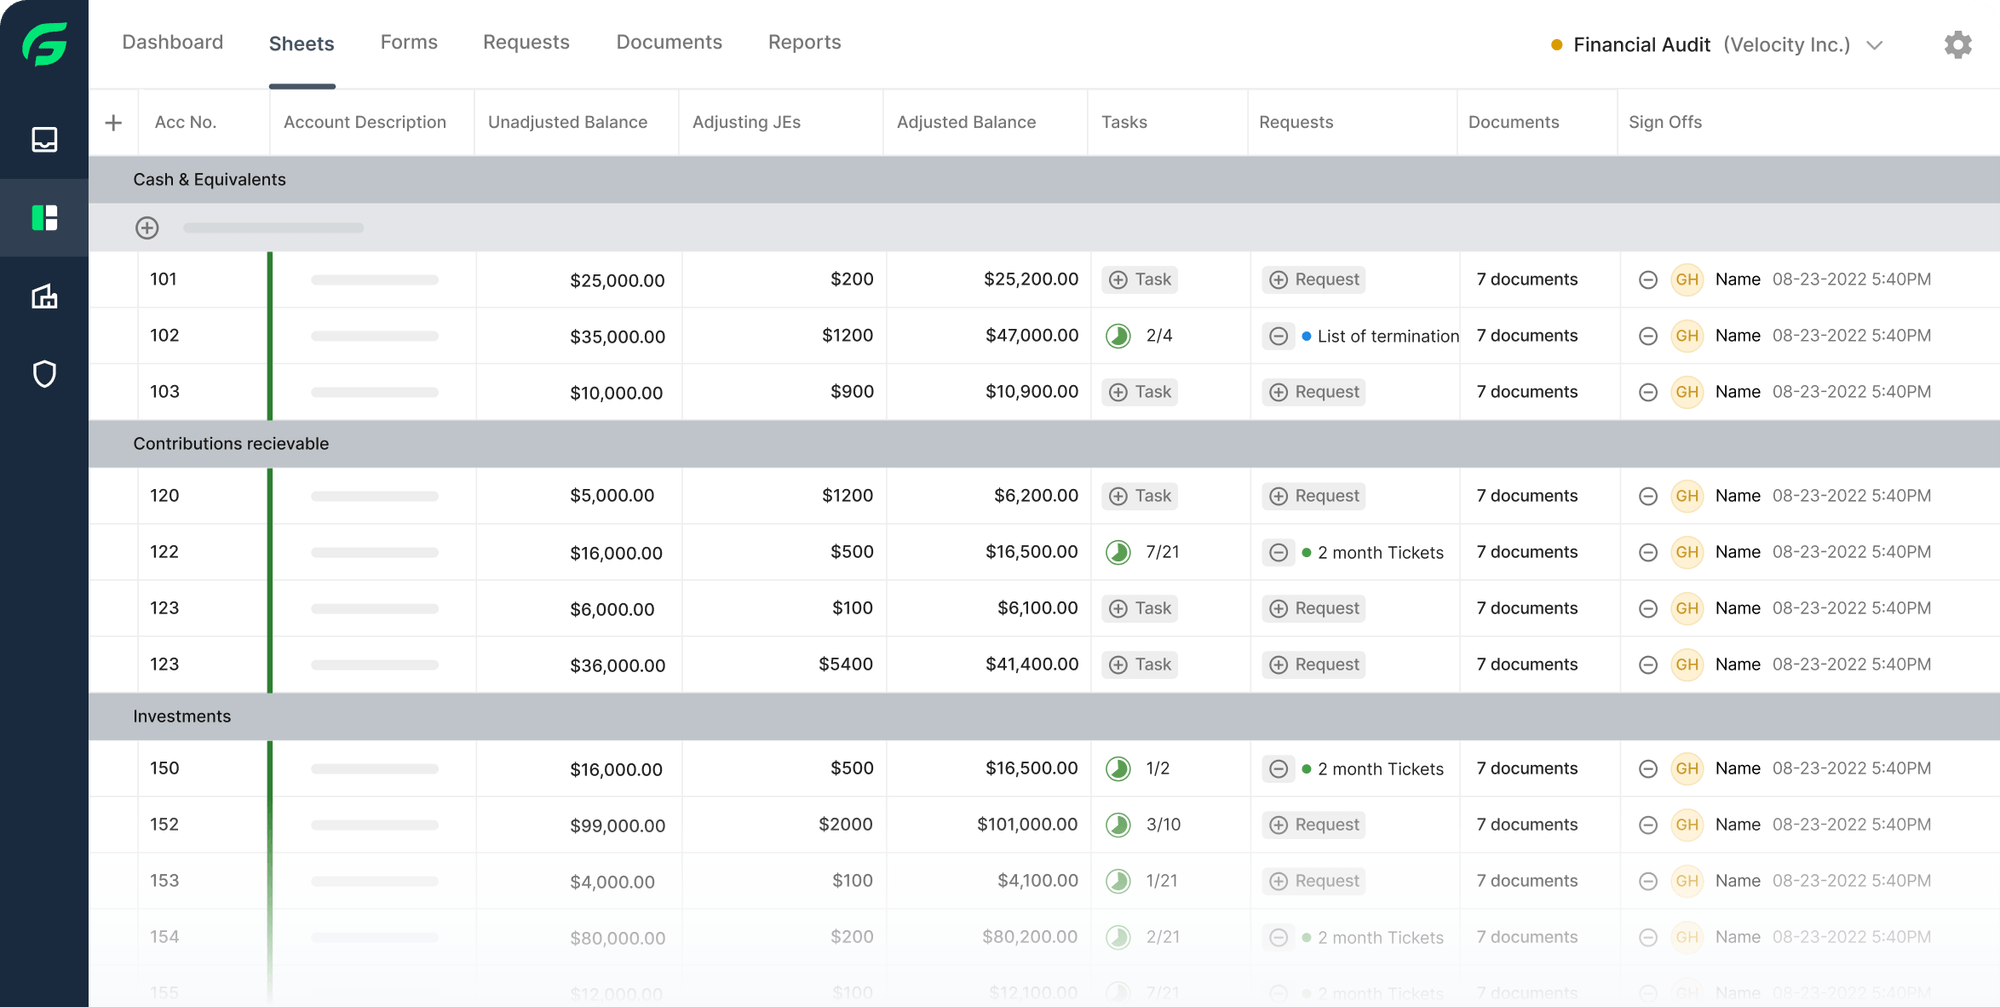
Task: Collapse the Investments group
Action: [1044, 717]
